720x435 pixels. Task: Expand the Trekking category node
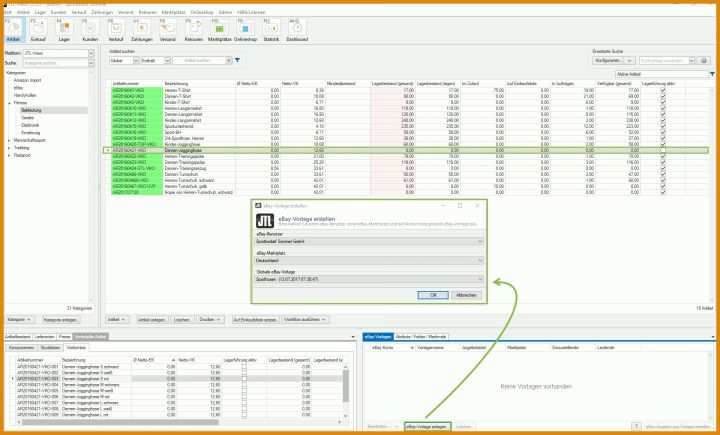click(9, 148)
